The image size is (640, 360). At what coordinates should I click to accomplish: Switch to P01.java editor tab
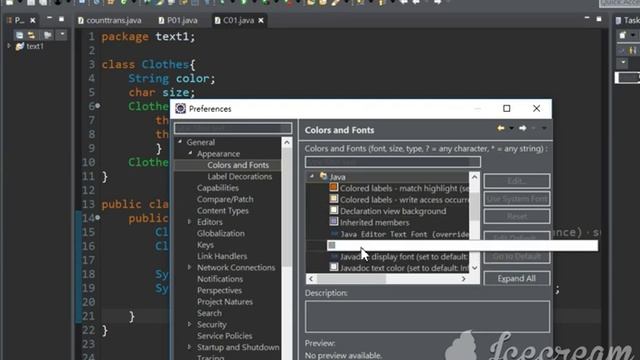point(178,20)
